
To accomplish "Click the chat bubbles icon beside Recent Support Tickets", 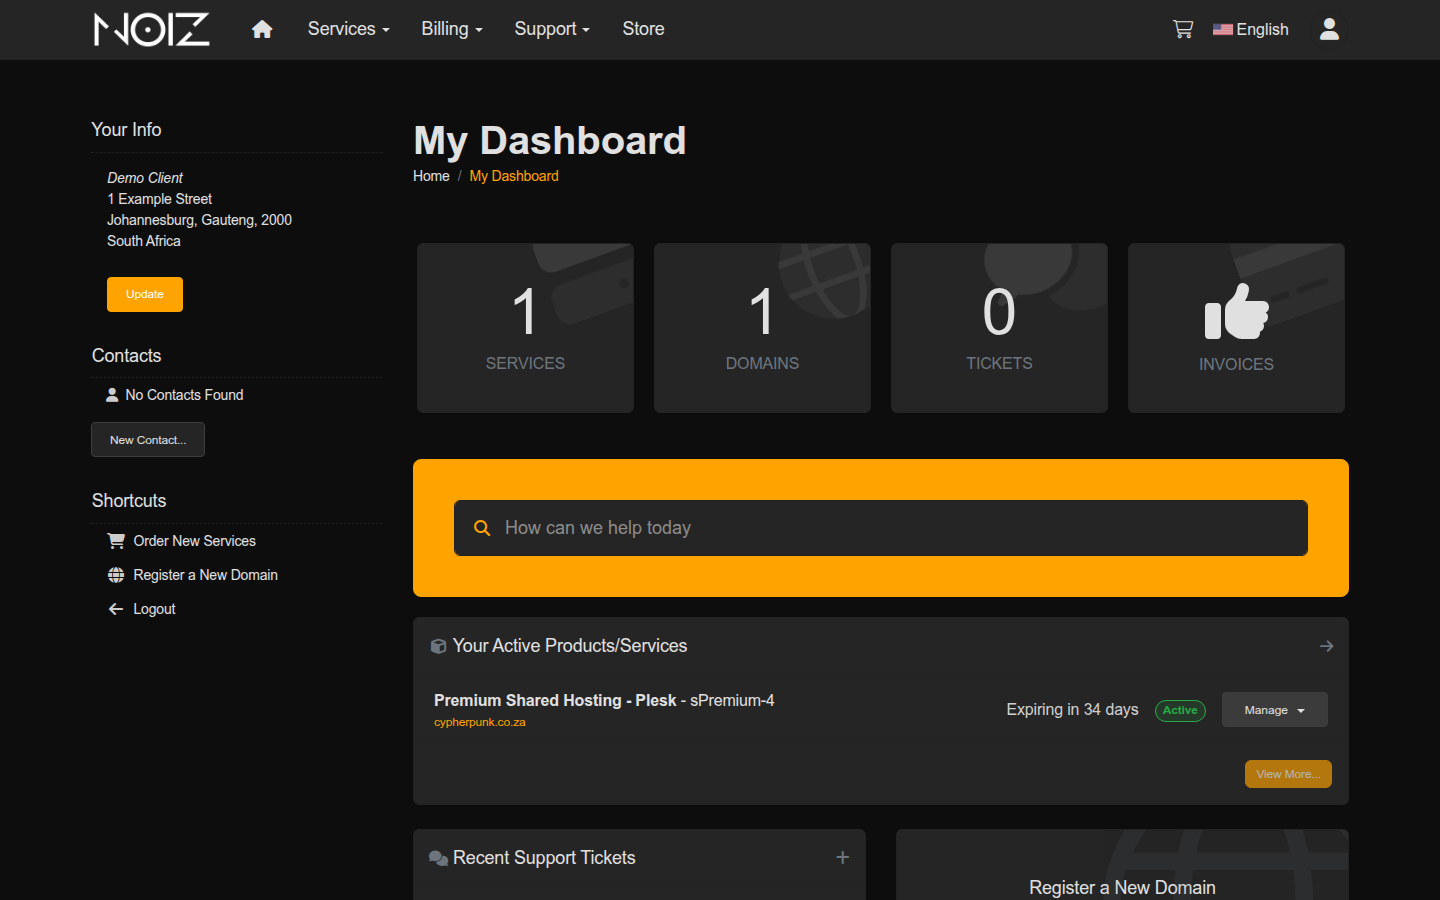I will (x=438, y=858).
